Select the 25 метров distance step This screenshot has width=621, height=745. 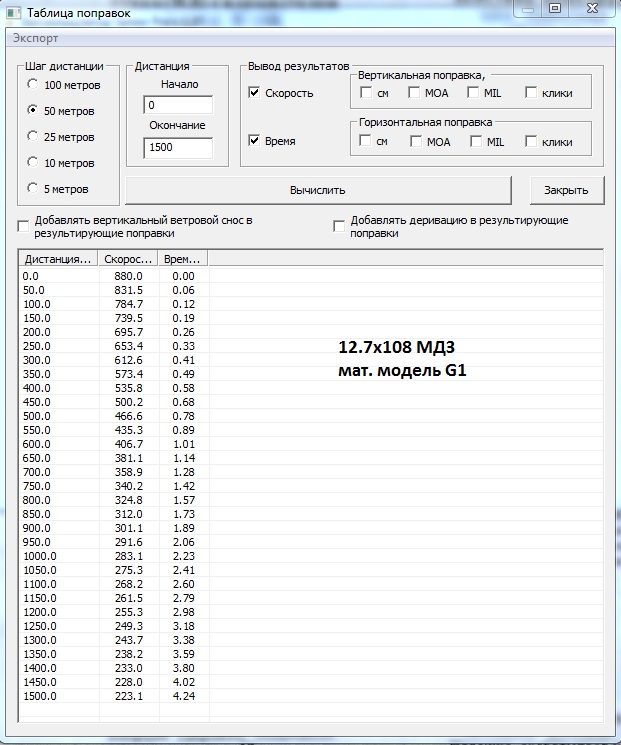point(32,136)
